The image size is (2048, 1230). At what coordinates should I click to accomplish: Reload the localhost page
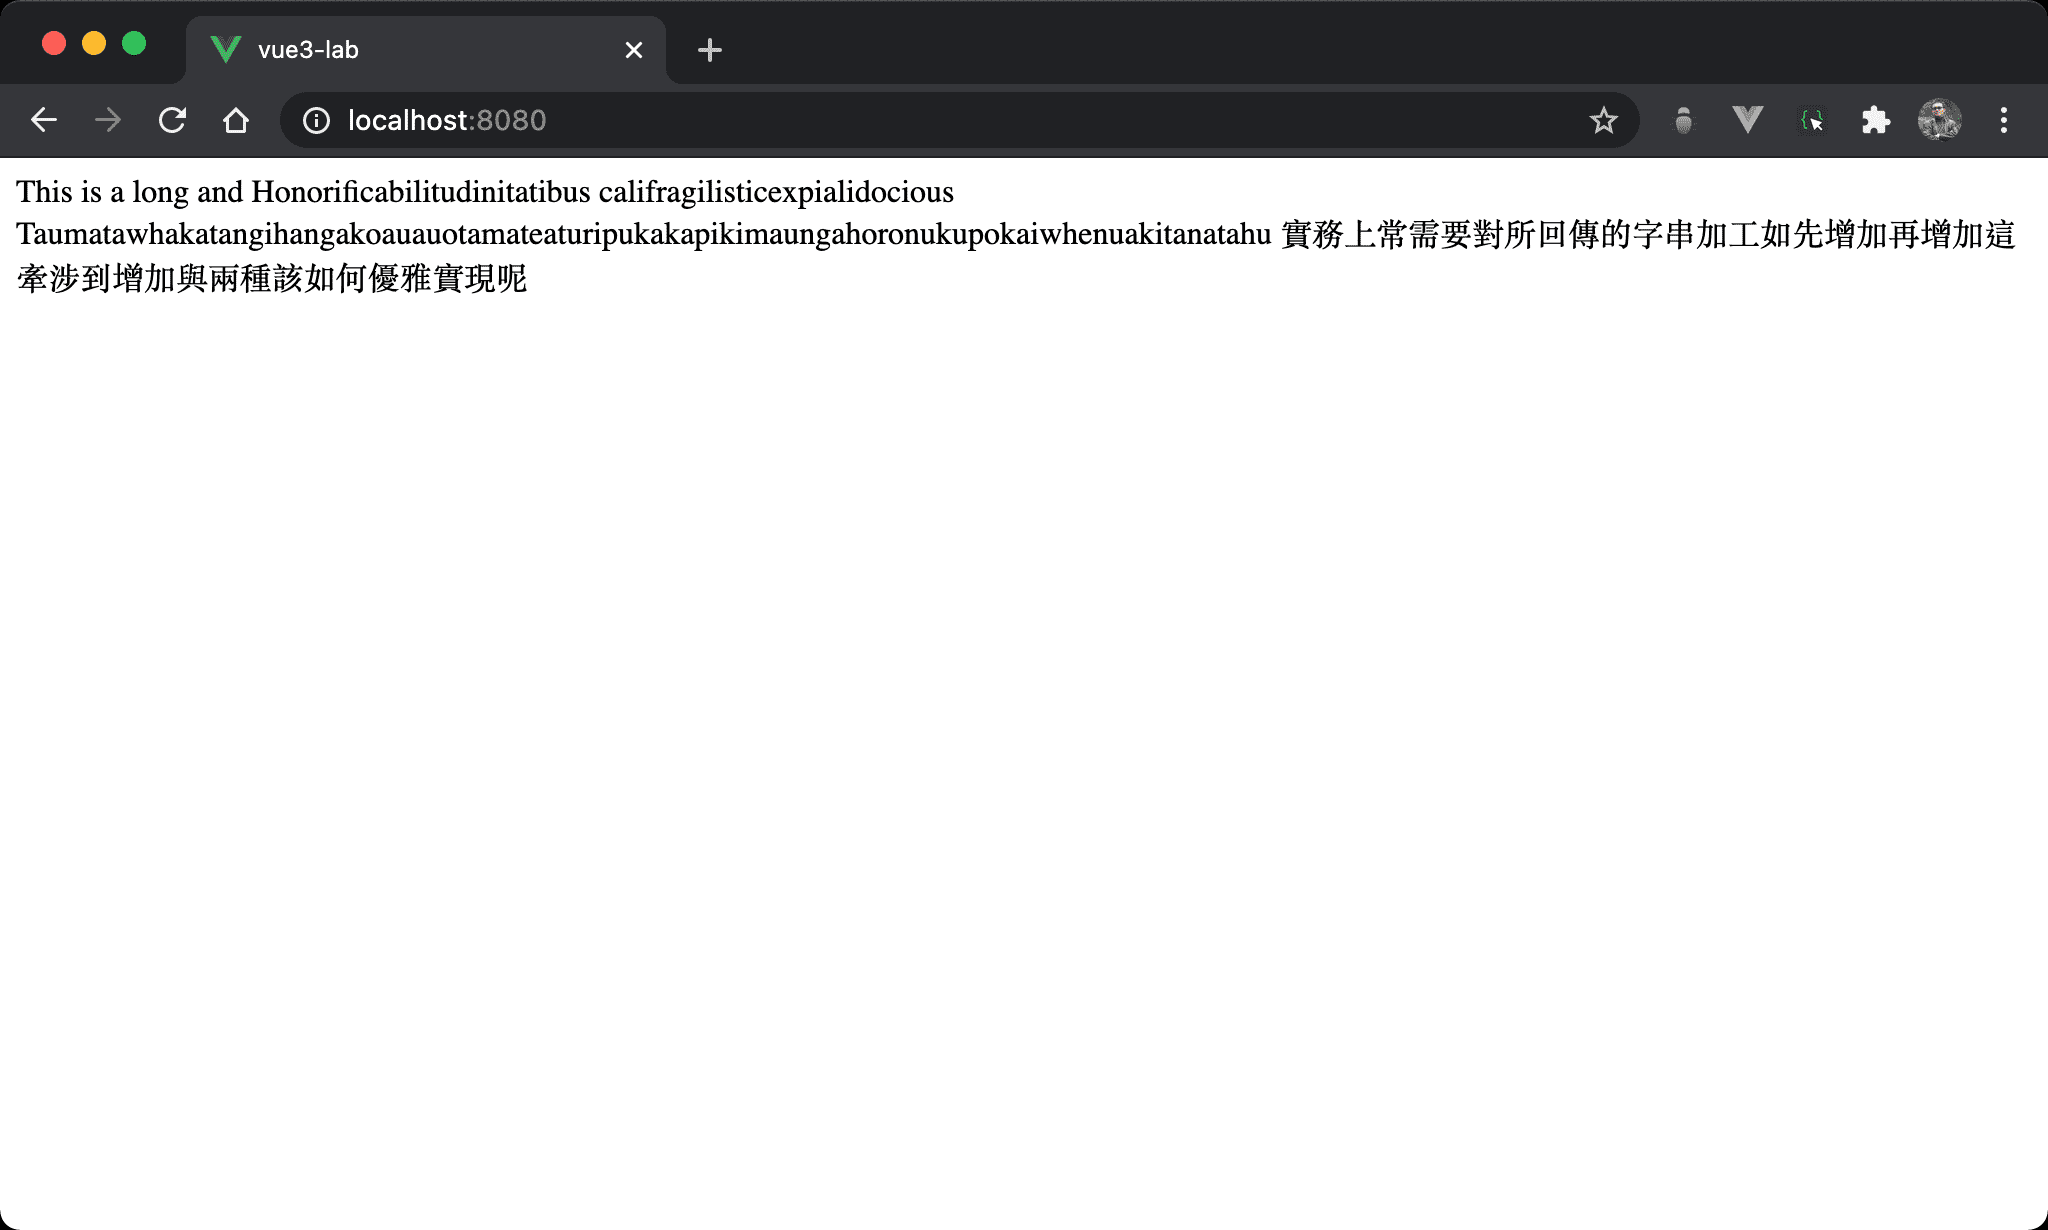point(172,120)
